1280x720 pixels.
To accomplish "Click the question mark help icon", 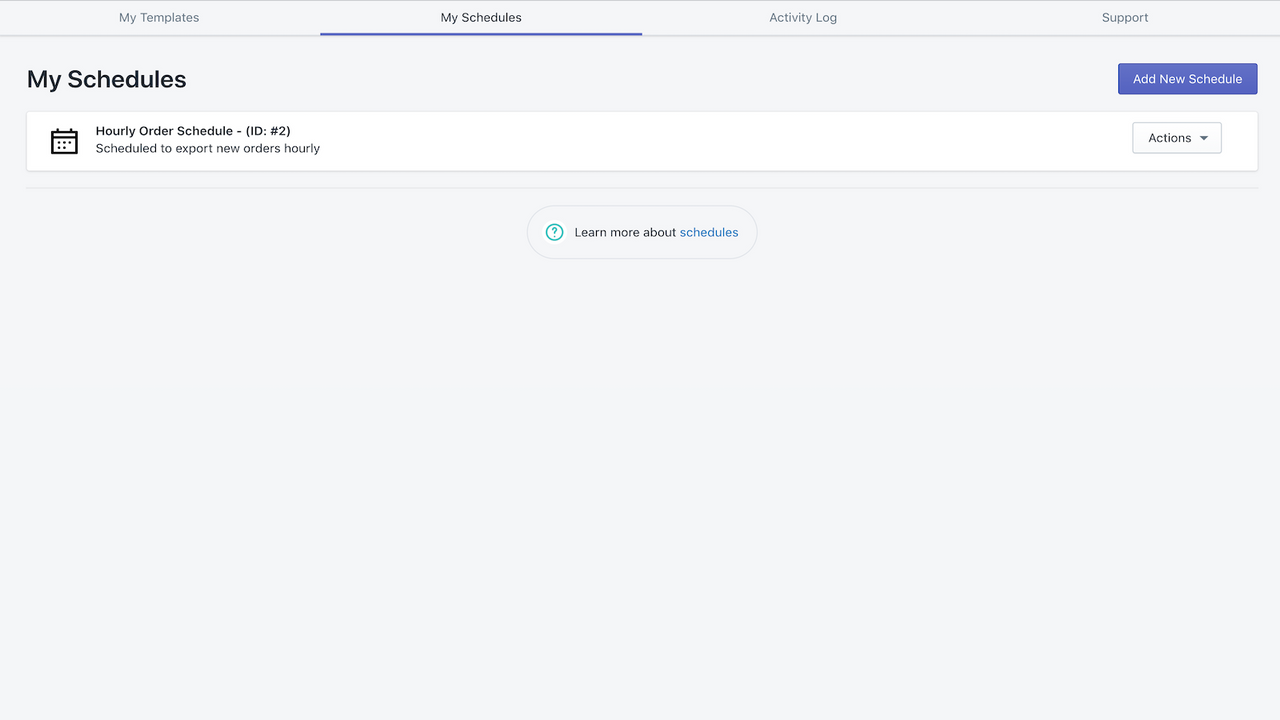I will click(x=554, y=232).
